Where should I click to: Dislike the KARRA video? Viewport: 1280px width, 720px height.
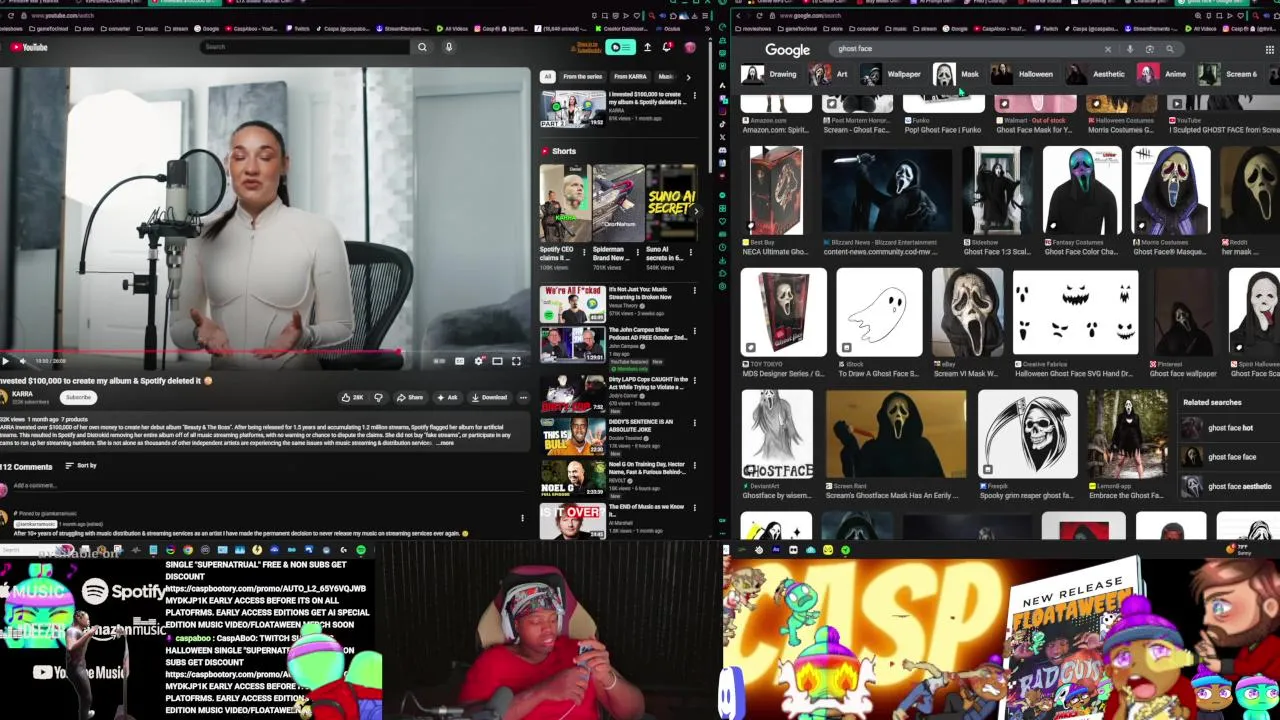[378, 397]
